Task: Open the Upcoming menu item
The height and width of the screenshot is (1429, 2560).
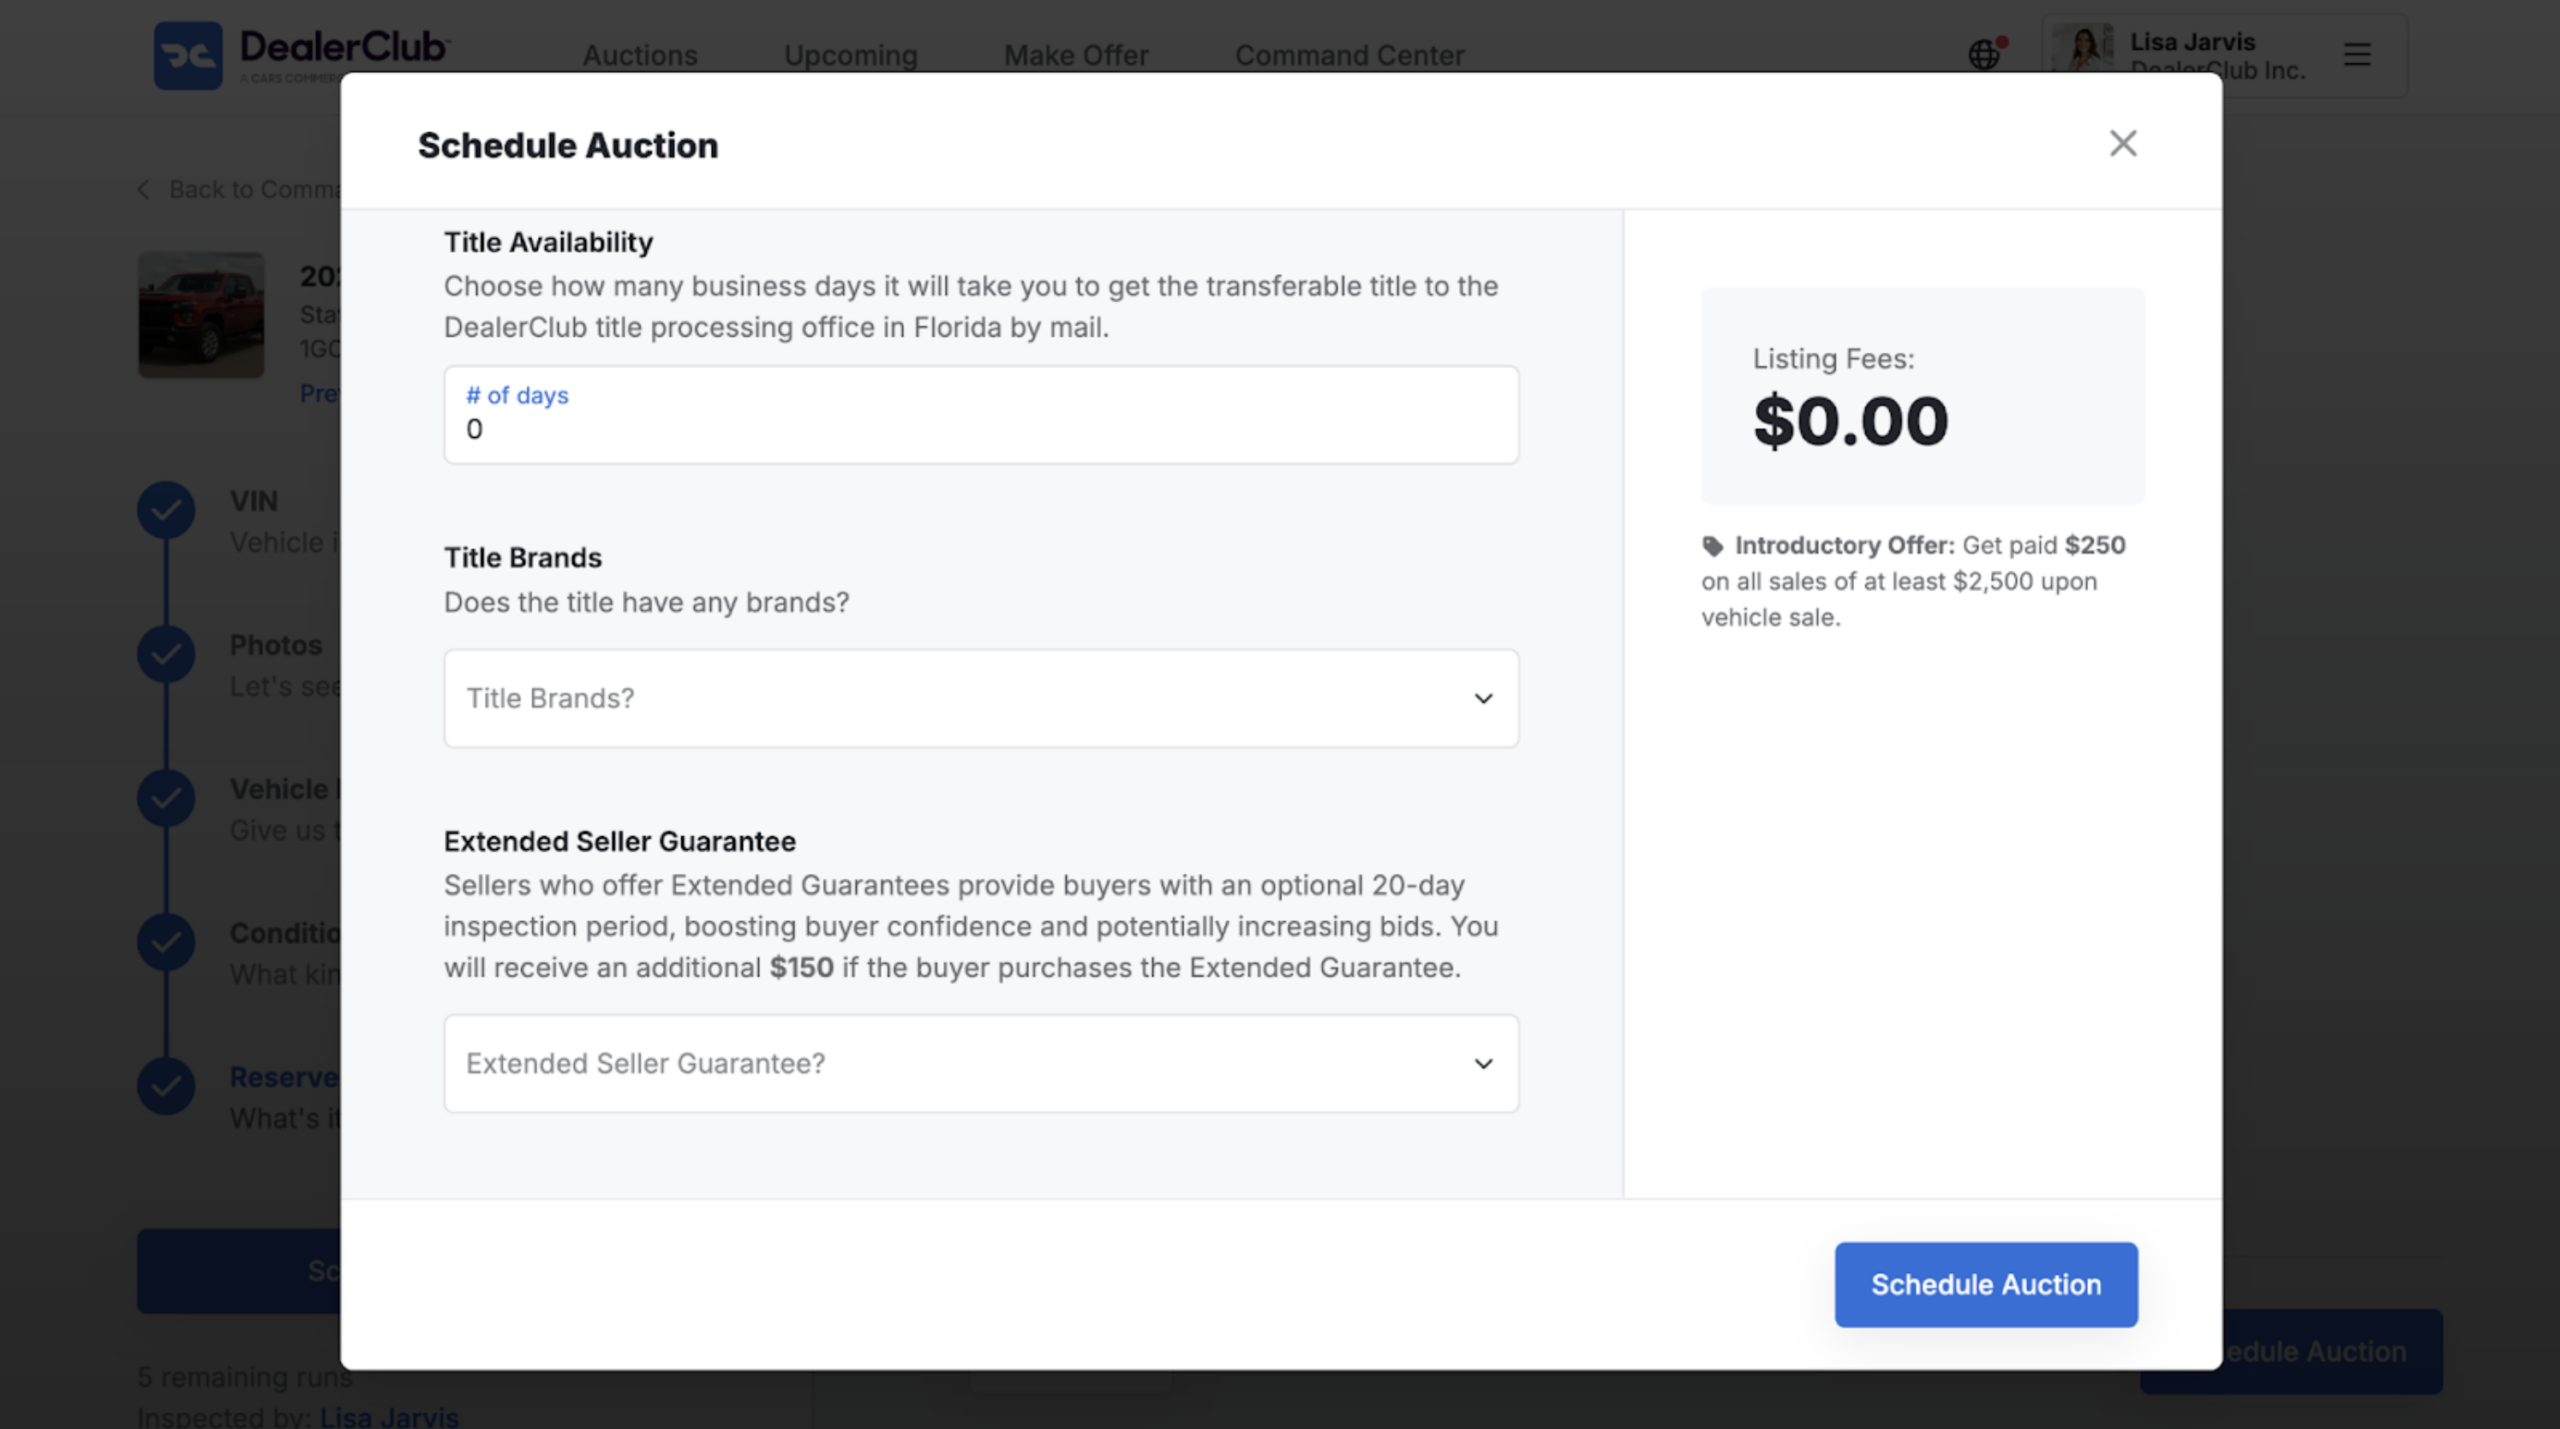Action: [851, 55]
